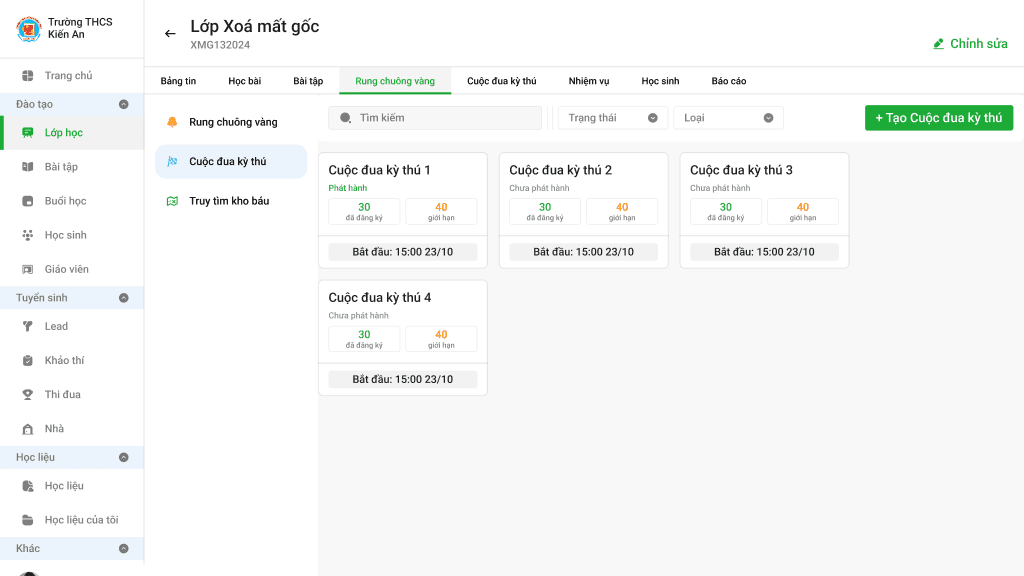This screenshot has height=576, width=1024.
Task: Click the Khảo thí clipboard icon
Action: (x=27, y=360)
